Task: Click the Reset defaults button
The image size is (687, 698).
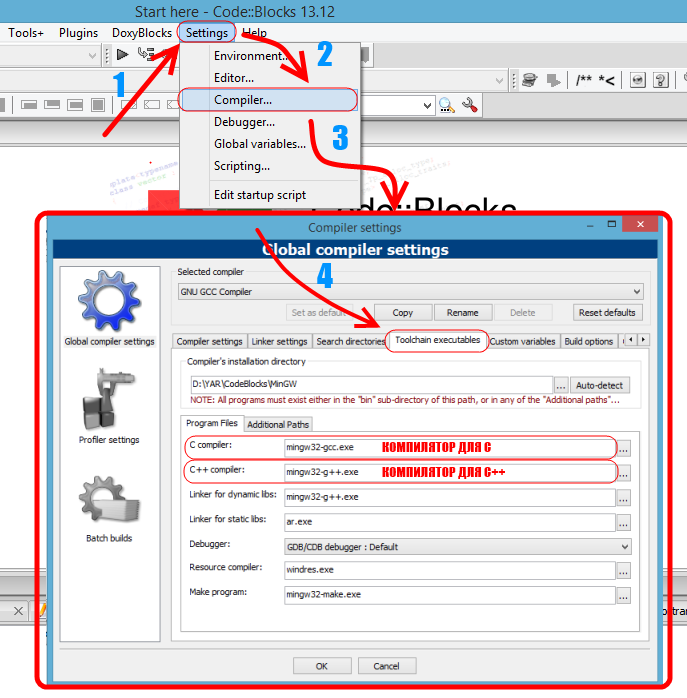Action: 607,312
